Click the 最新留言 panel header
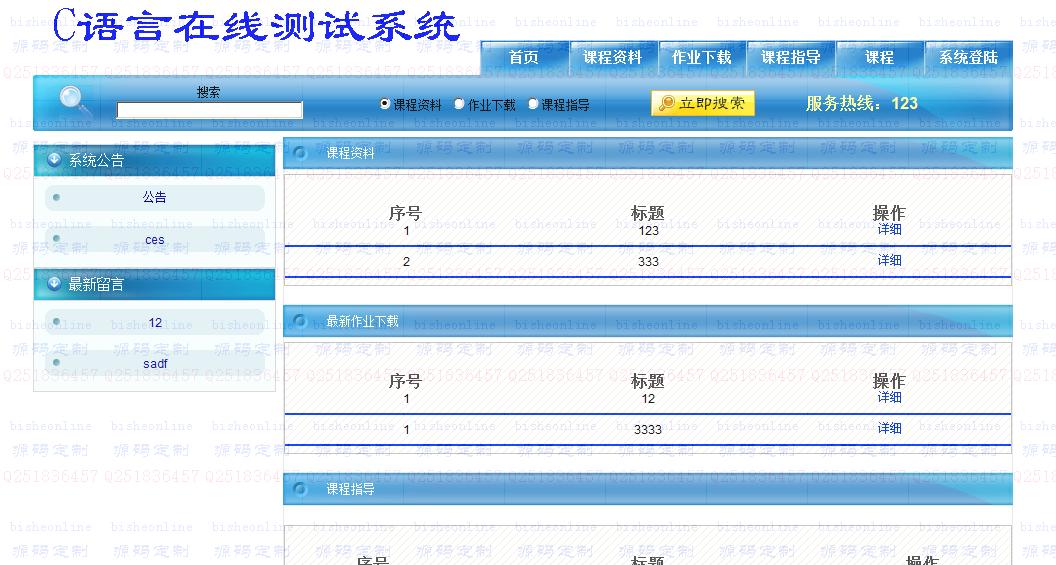1056x565 pixels. [154, 284]
